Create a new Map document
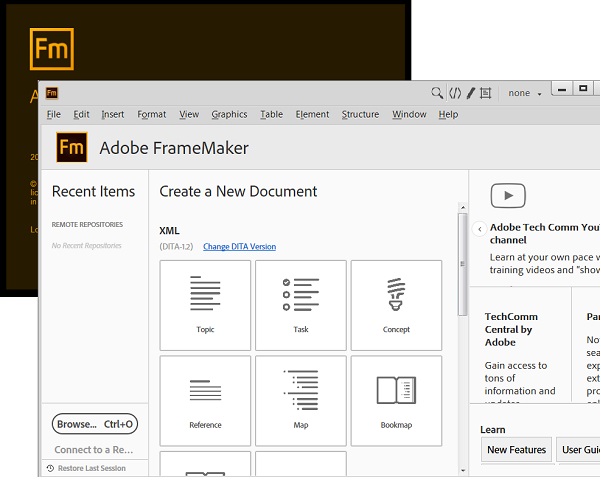 (x=301, y=400)
